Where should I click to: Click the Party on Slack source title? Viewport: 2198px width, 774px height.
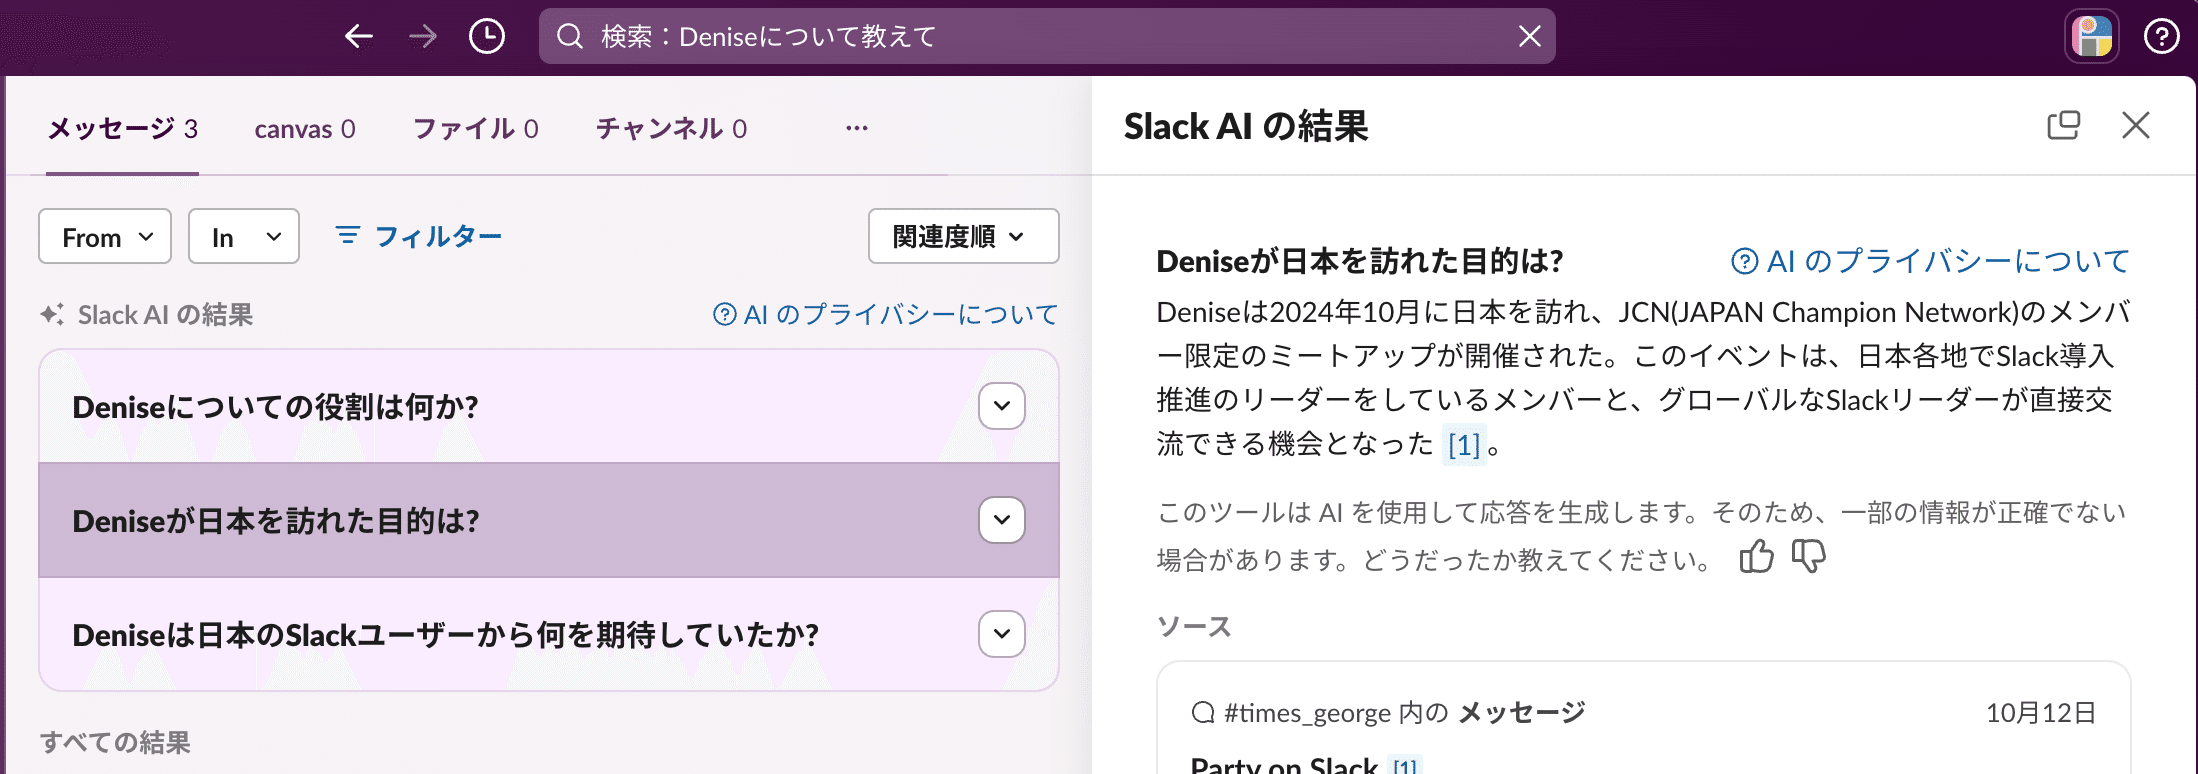point(1284,764)
